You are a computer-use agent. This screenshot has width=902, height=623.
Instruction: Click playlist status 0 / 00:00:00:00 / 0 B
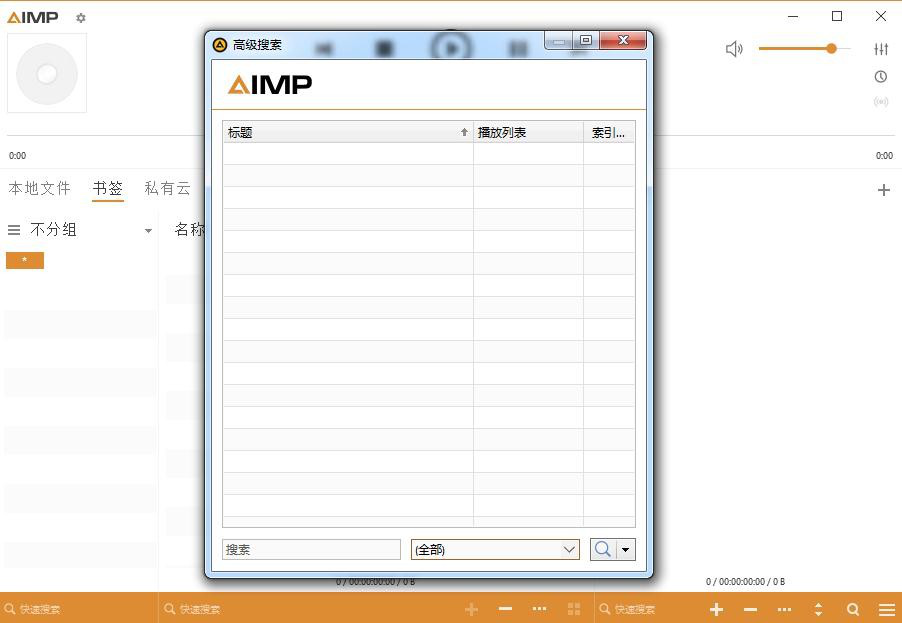(x=745, y=582)
